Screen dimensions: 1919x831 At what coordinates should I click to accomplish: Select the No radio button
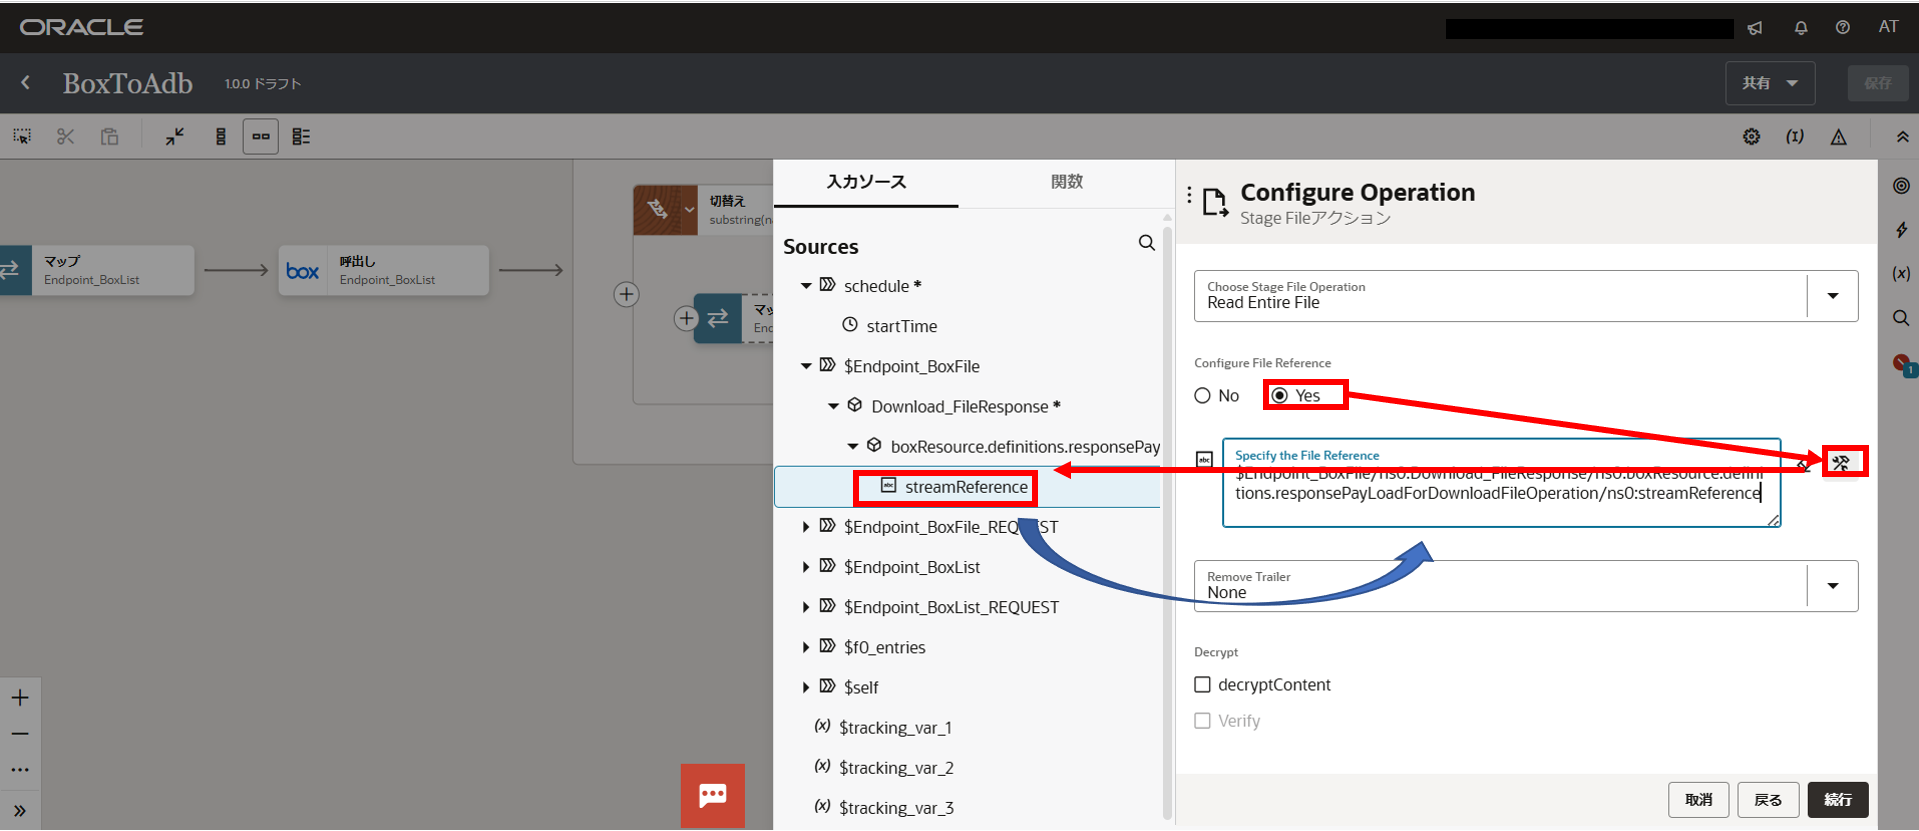[1202, 396]
